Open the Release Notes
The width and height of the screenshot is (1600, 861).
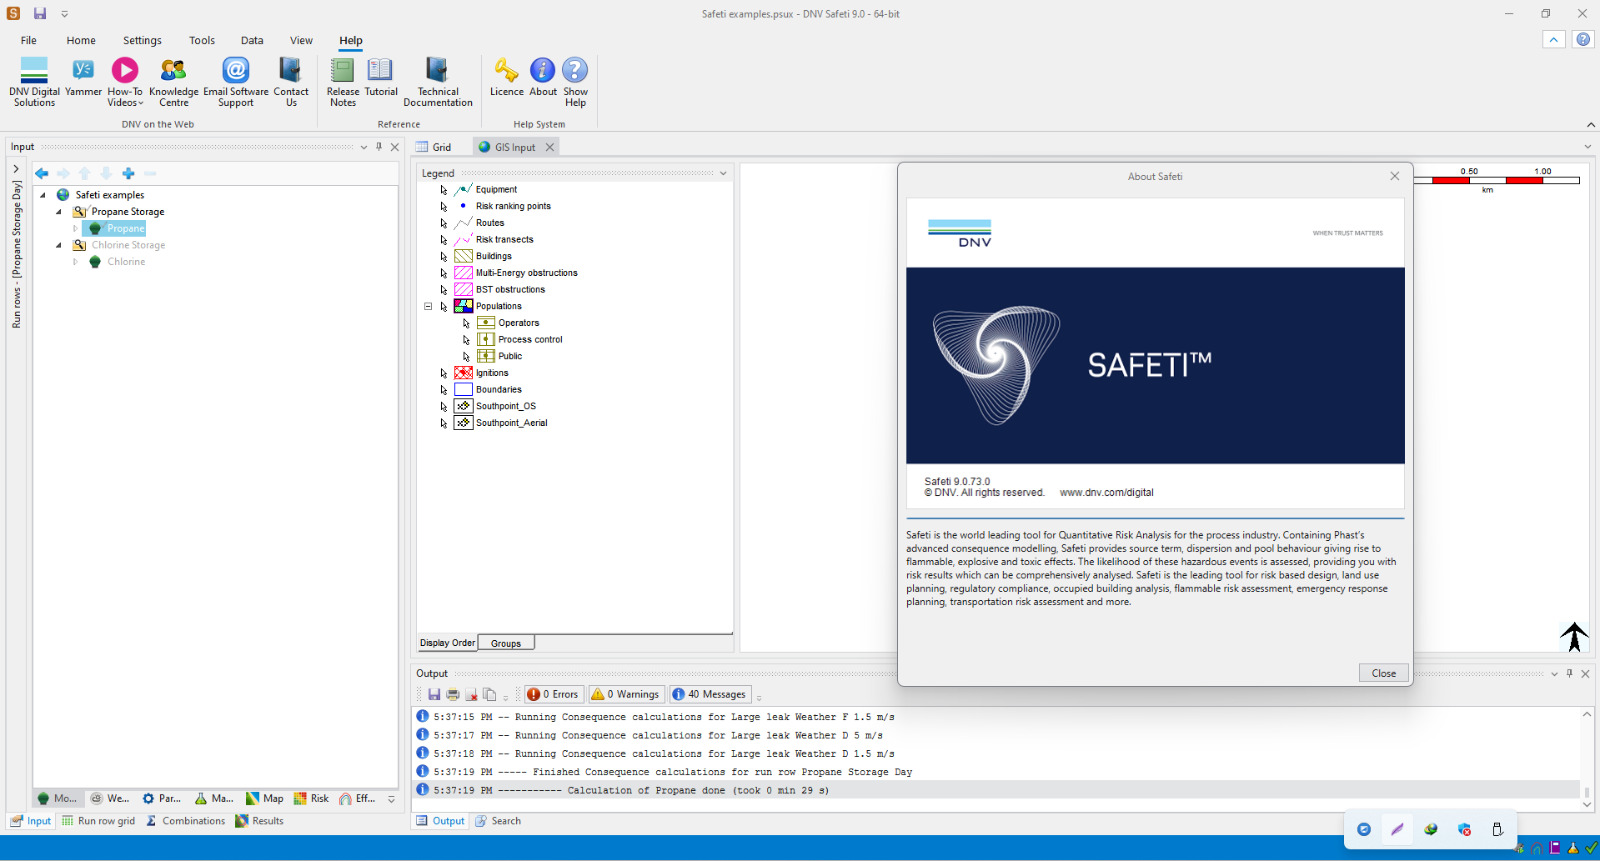(x=343, y=82)
